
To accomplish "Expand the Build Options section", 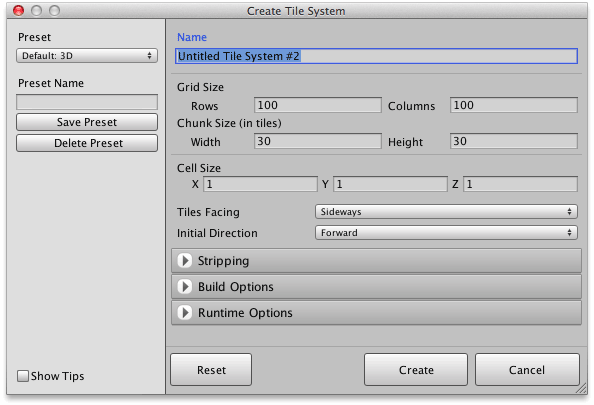I will click(376, 287).
